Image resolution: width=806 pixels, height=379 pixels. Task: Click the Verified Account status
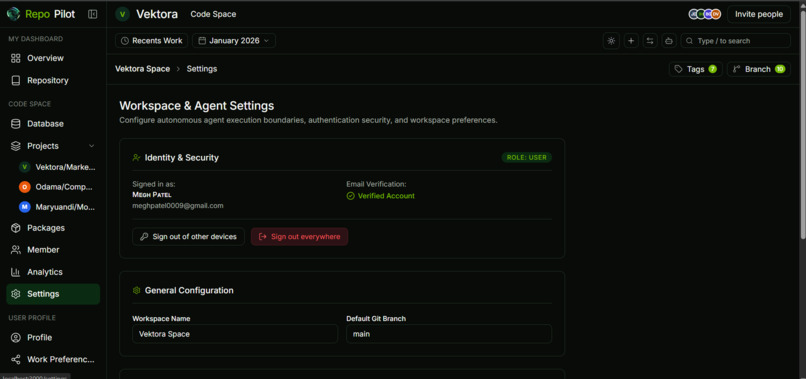coord(381,196)
